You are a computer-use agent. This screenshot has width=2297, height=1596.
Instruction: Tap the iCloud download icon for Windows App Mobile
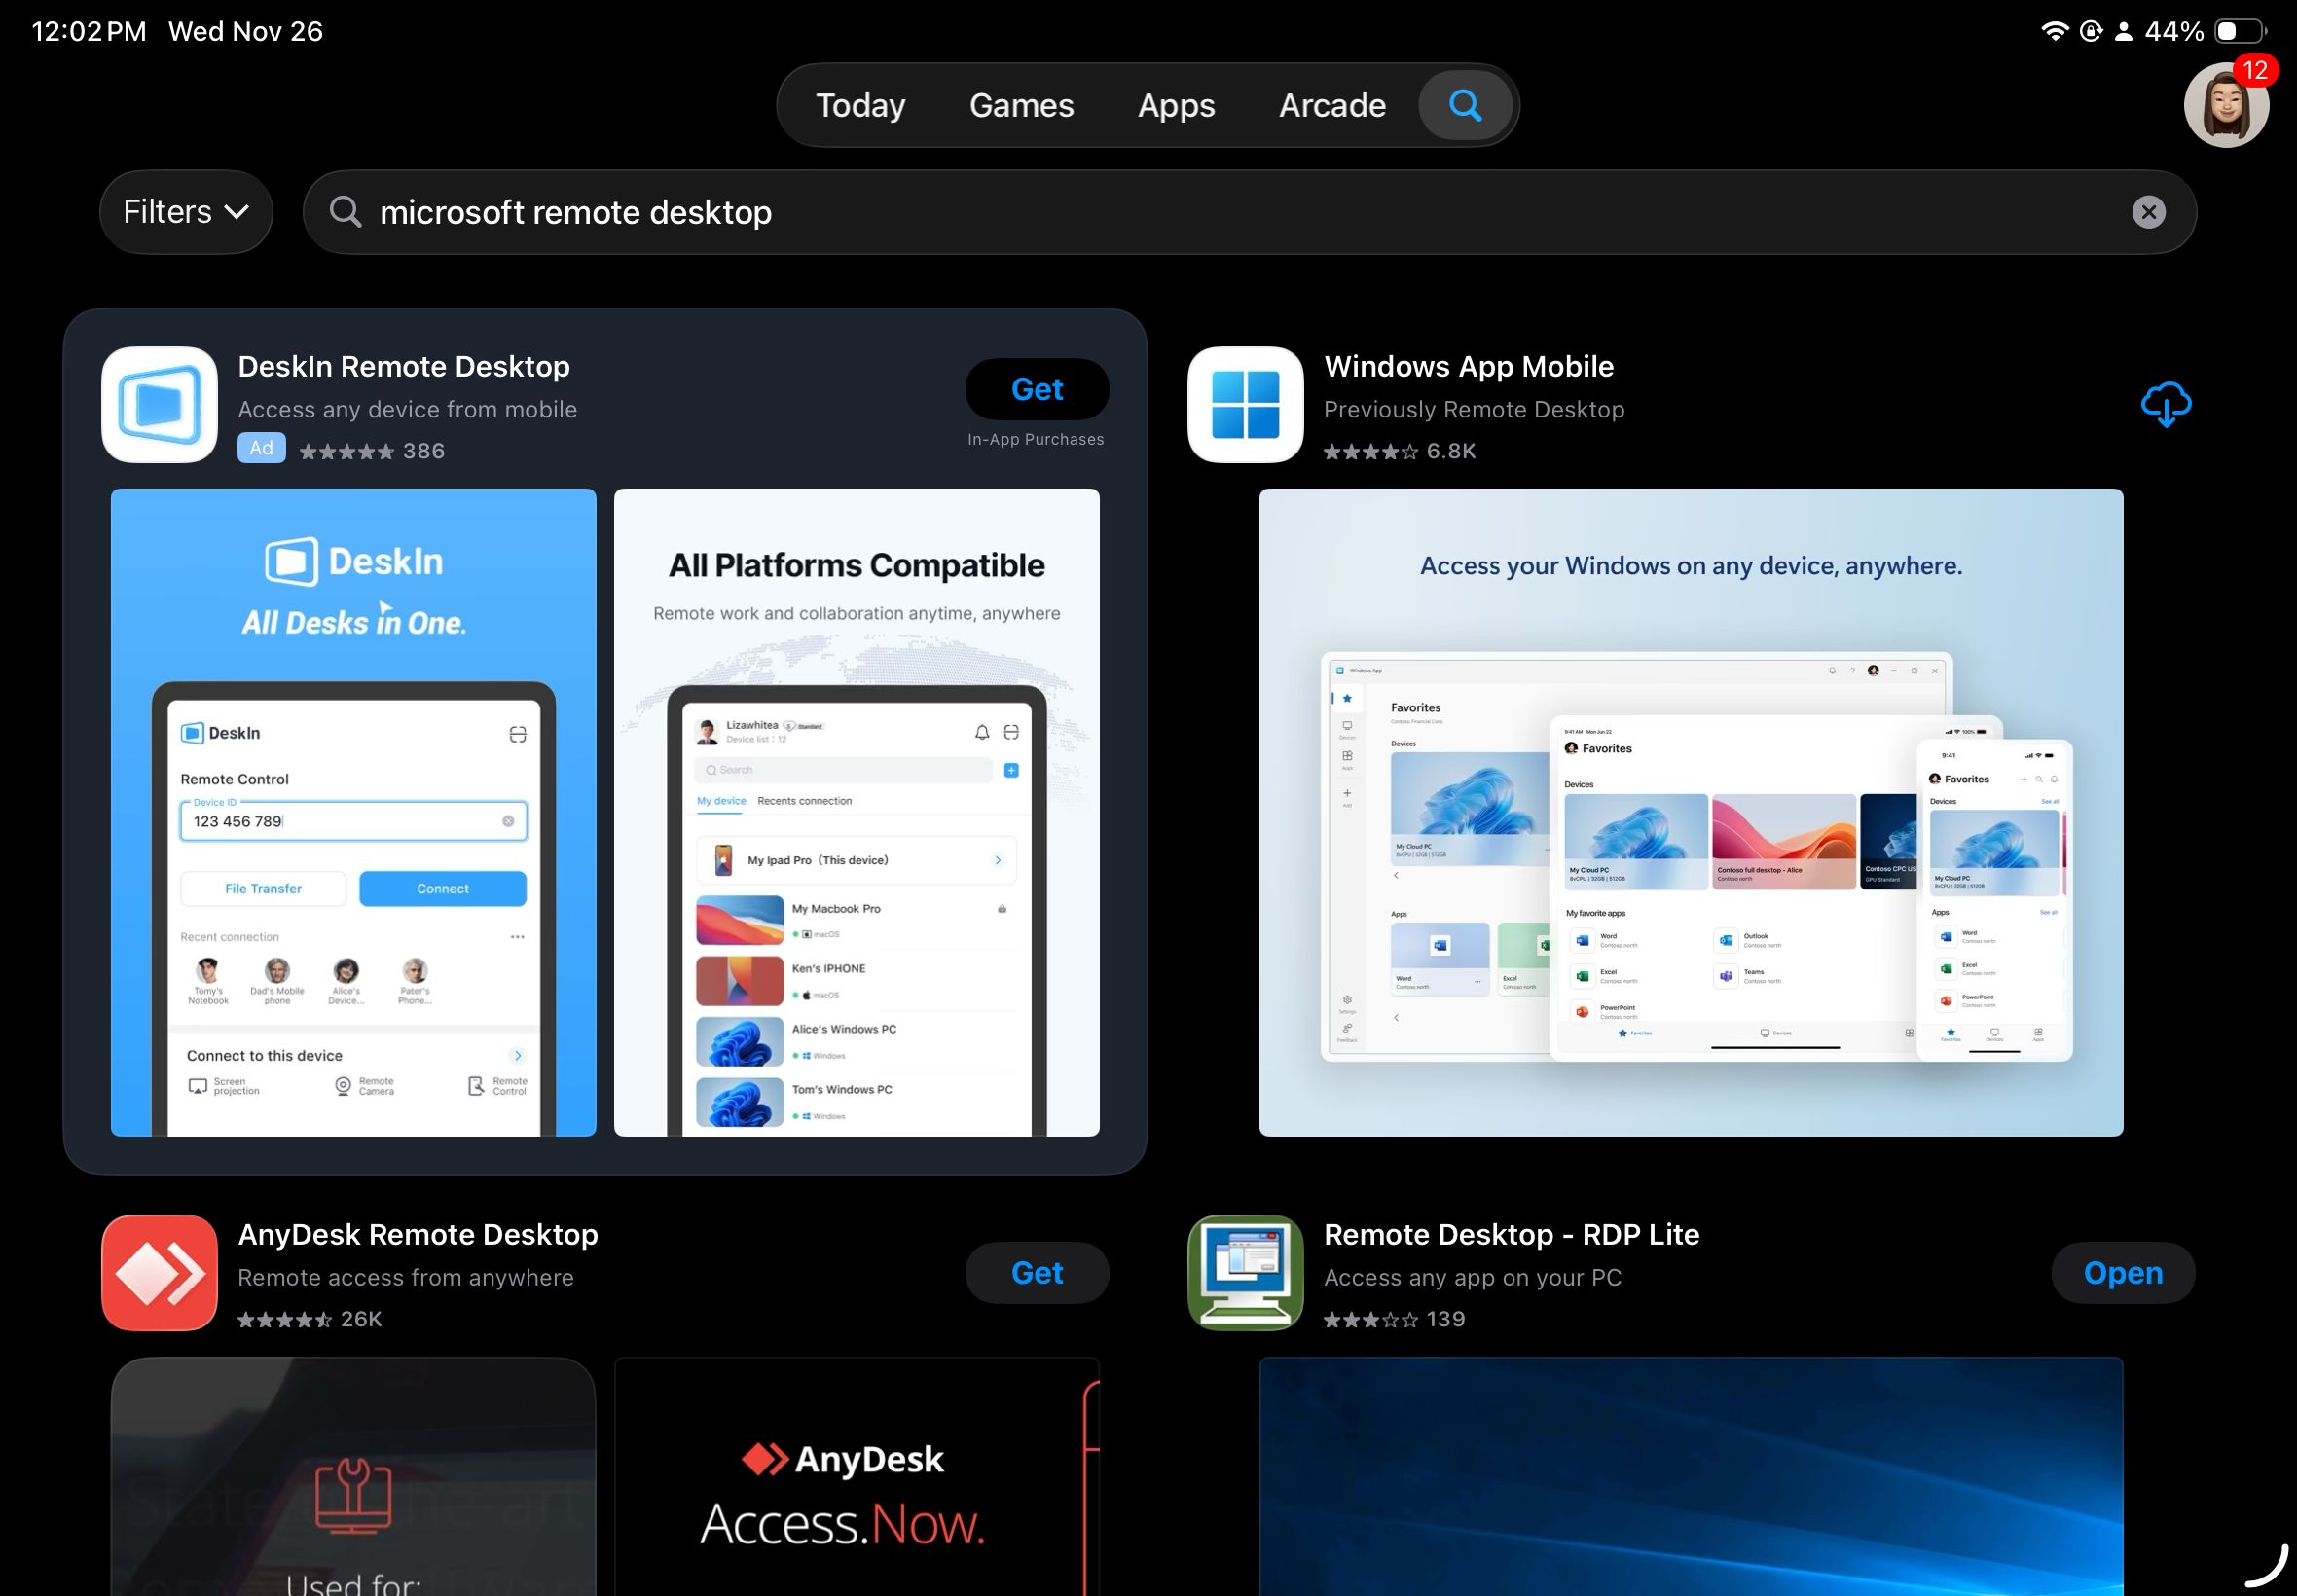coord(2165,404)
